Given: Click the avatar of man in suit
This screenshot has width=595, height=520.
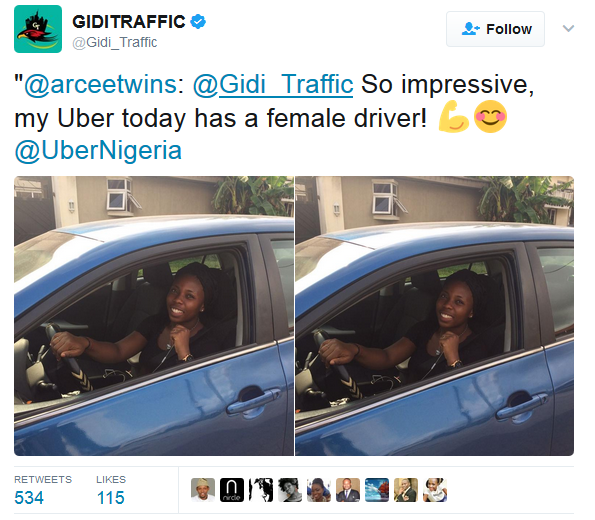Looking at the screenshot, I should 348,490.
